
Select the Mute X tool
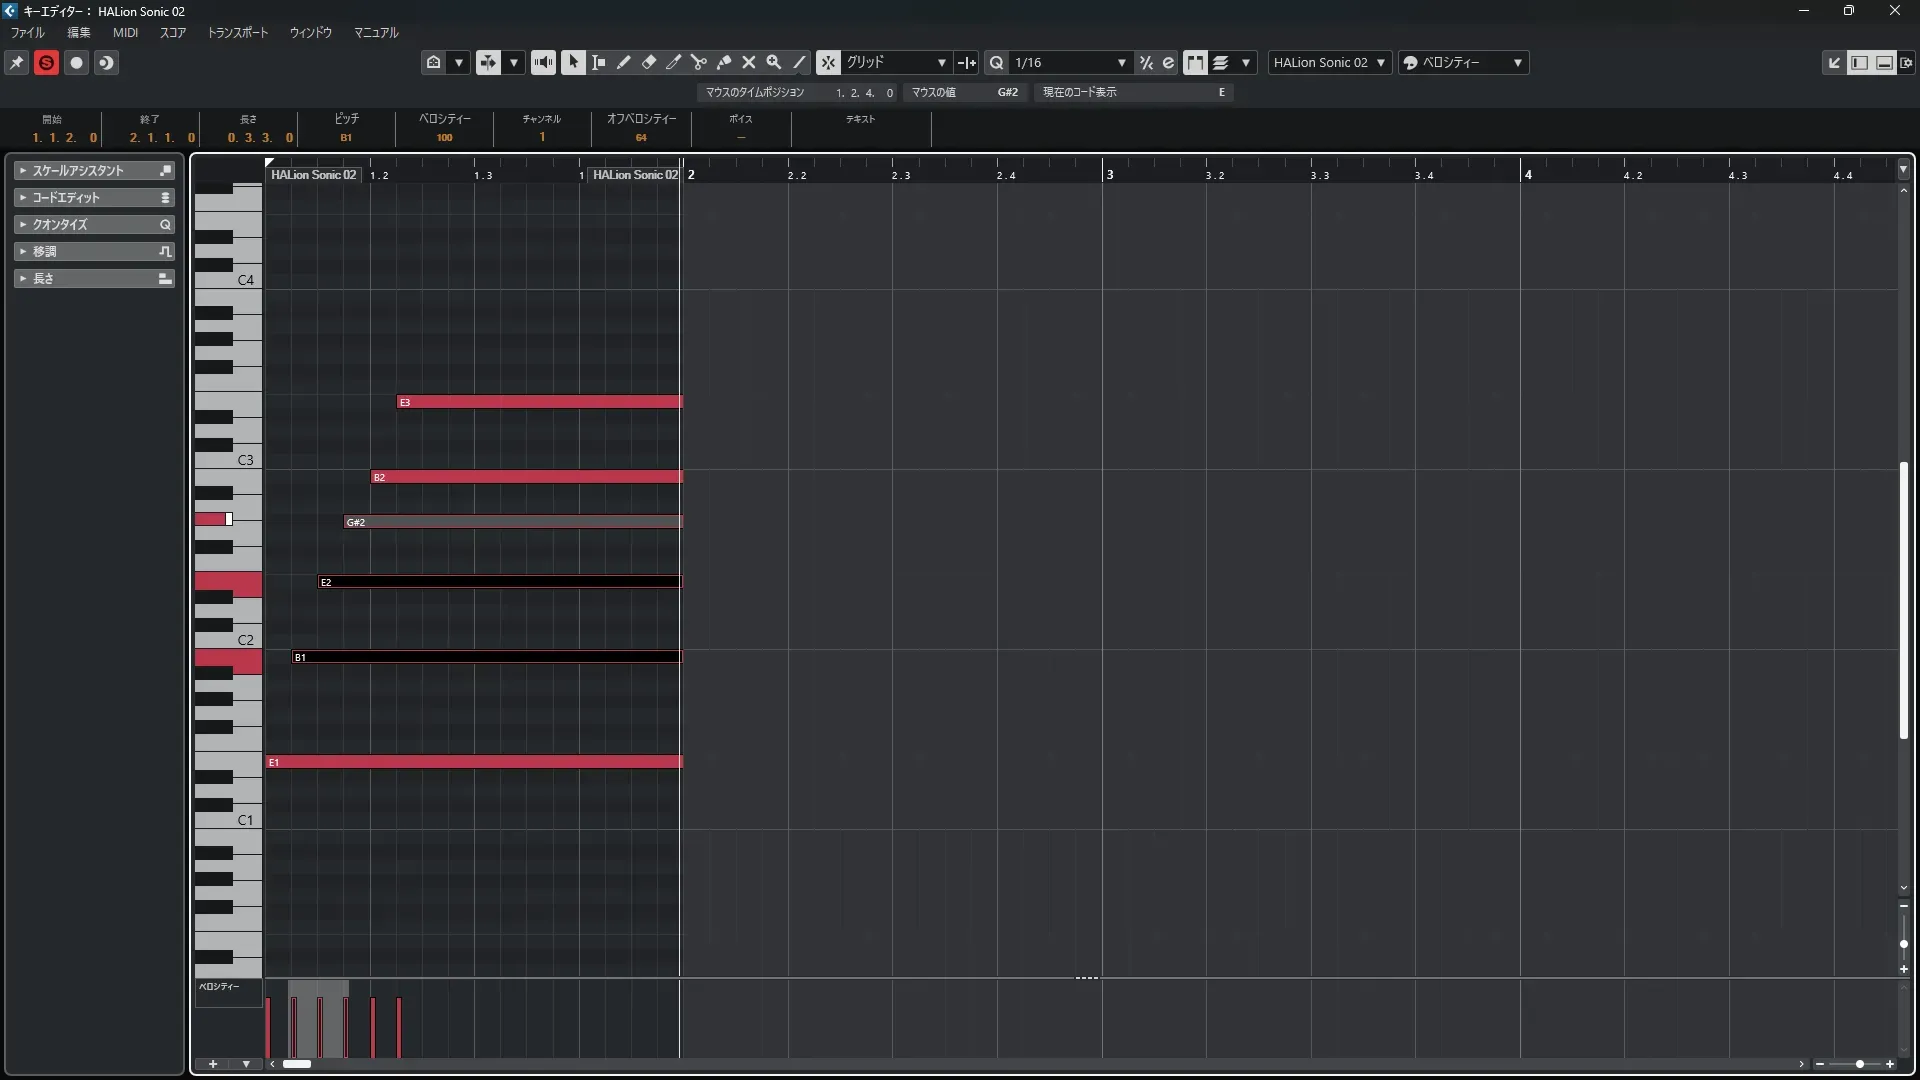[749, 62]
